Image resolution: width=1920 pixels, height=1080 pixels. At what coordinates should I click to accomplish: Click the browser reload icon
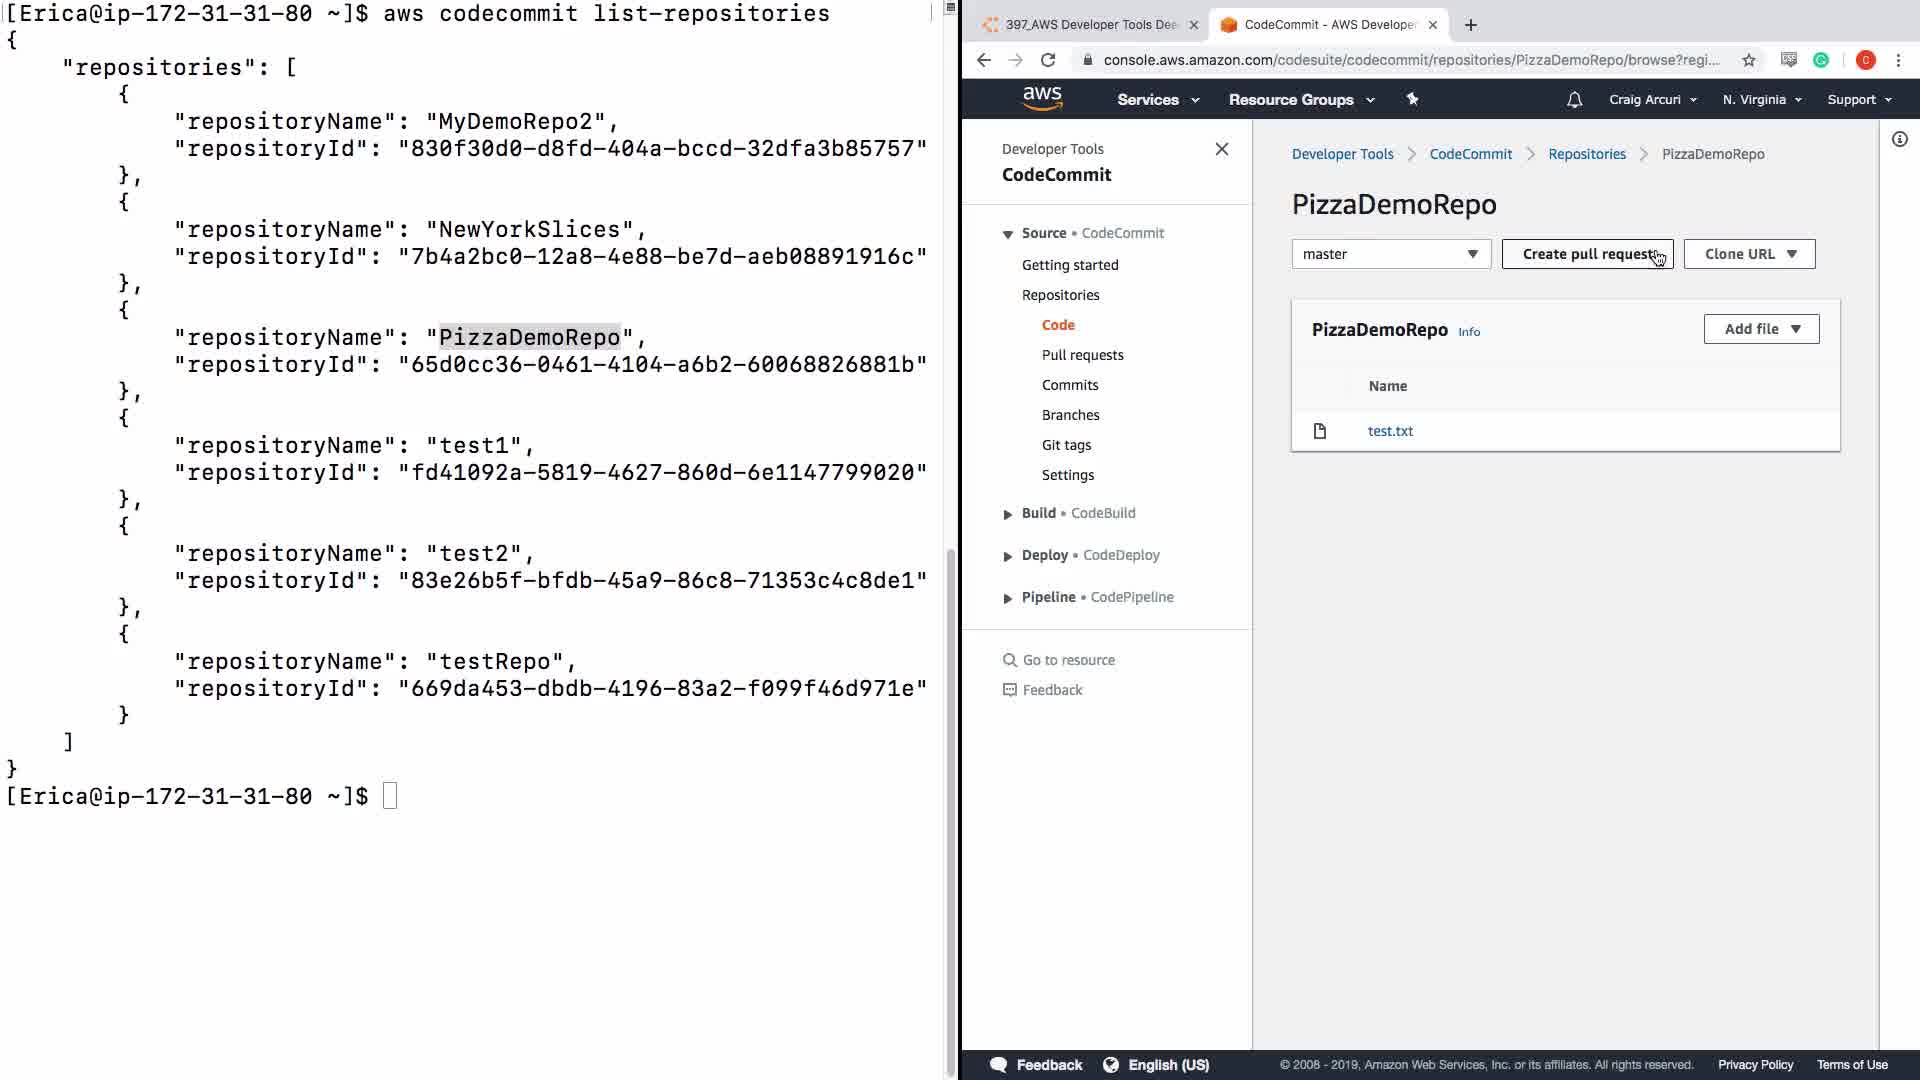tap(1048, 60)
